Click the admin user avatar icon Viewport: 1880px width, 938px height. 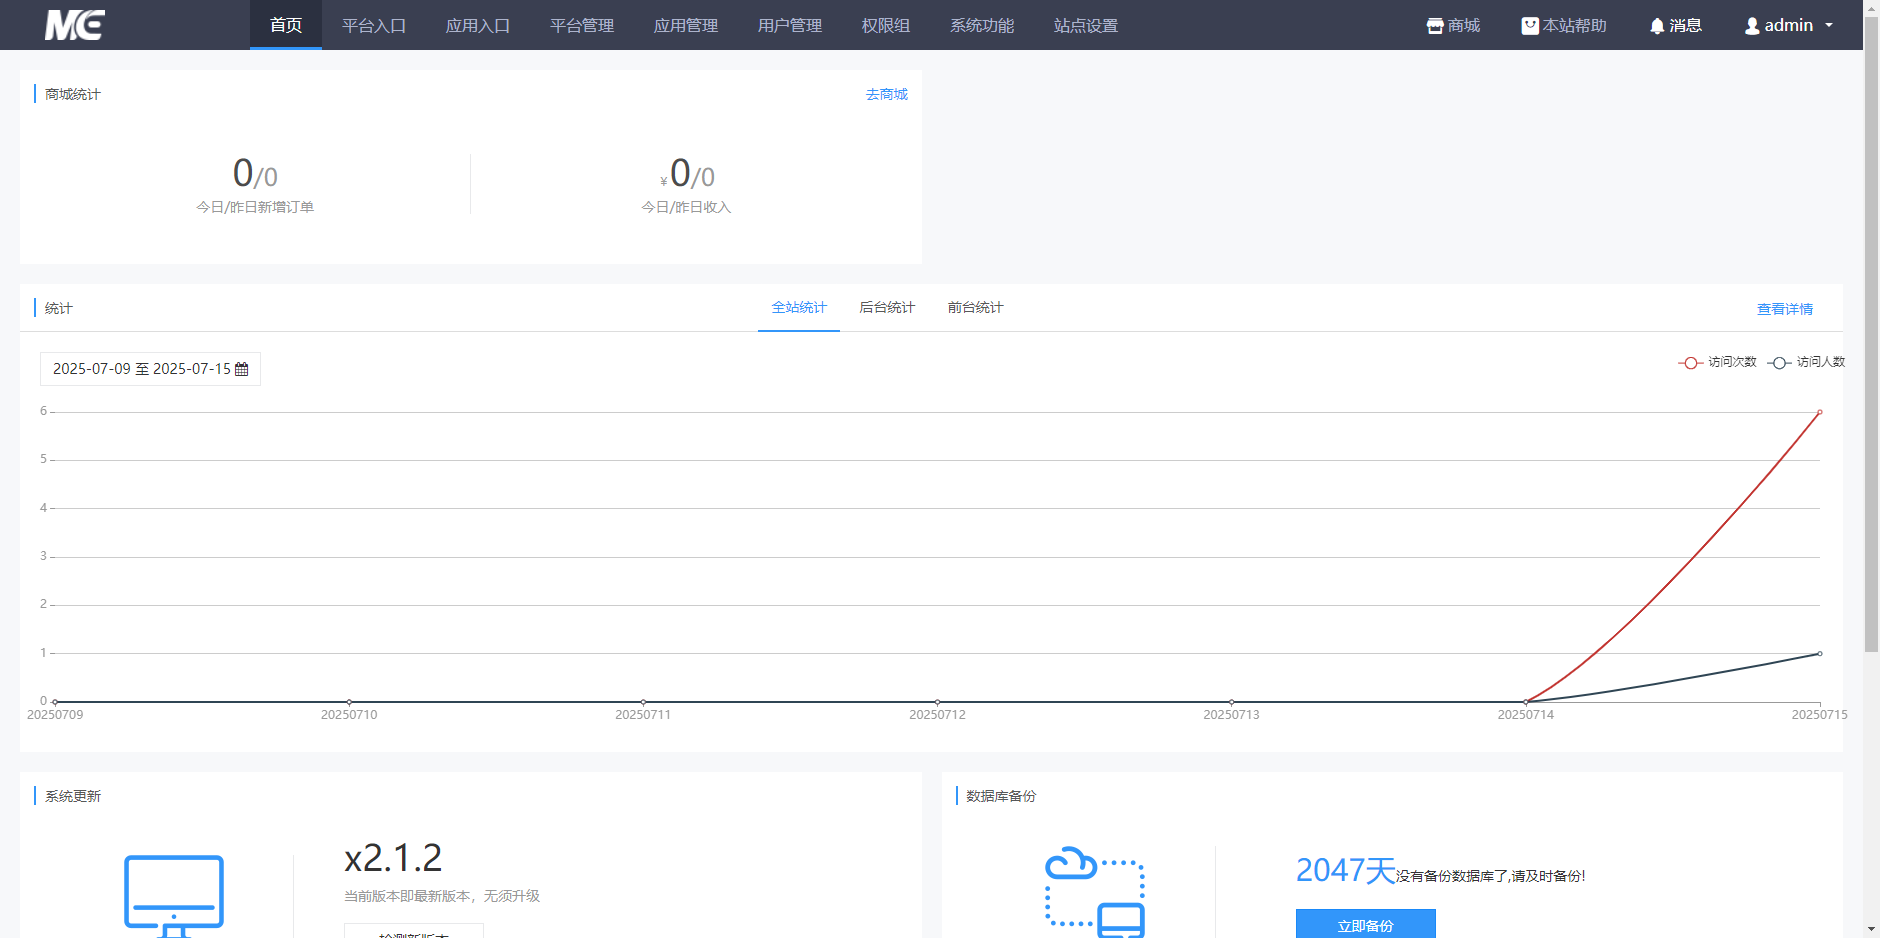click(x=1751, y=25)
